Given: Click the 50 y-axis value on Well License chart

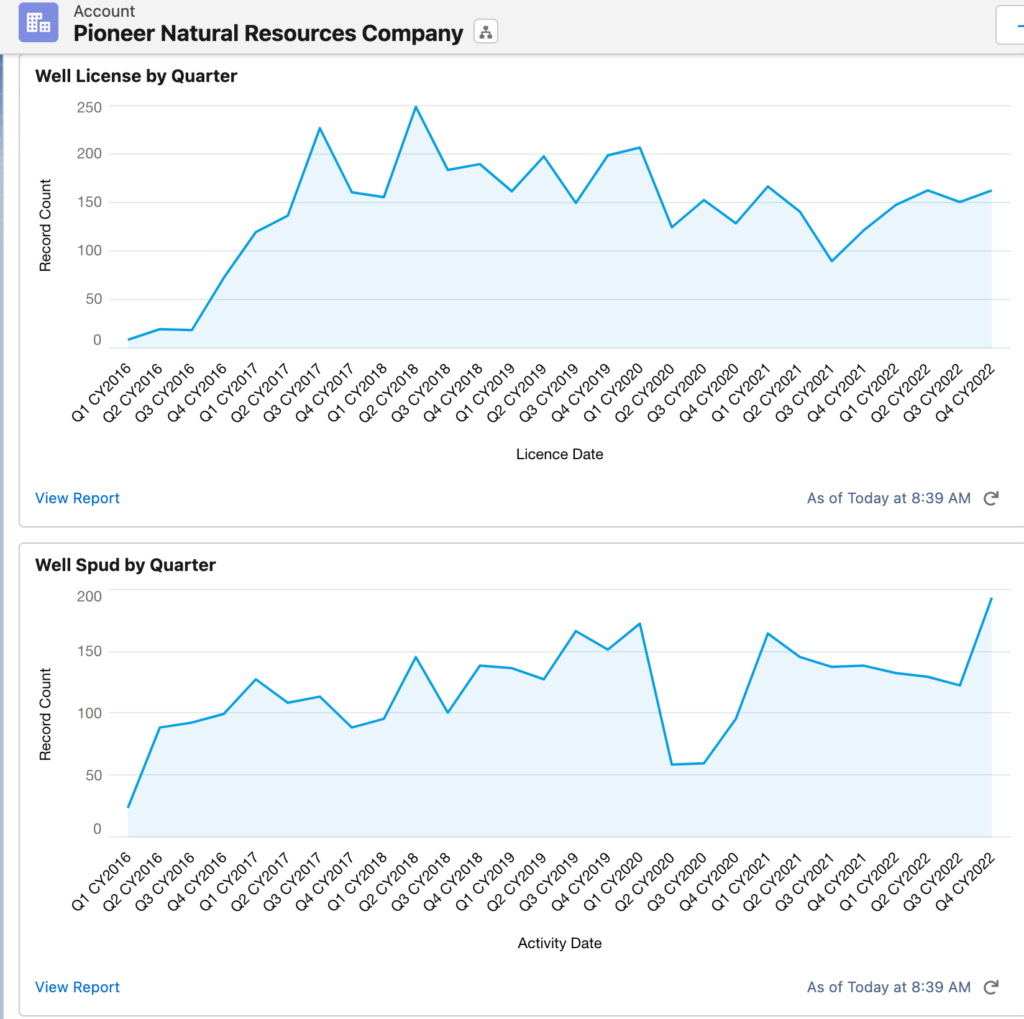Looking at the screenshot, I should coord(93,299).
